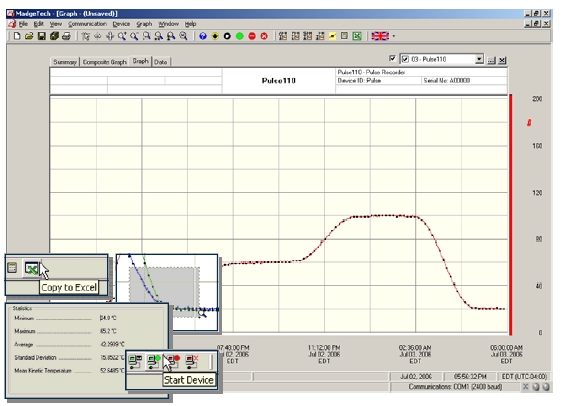The height and width of the screenshot is (406, 564).
Task: Open the language flag dropdown arrow
Action: 394,36
